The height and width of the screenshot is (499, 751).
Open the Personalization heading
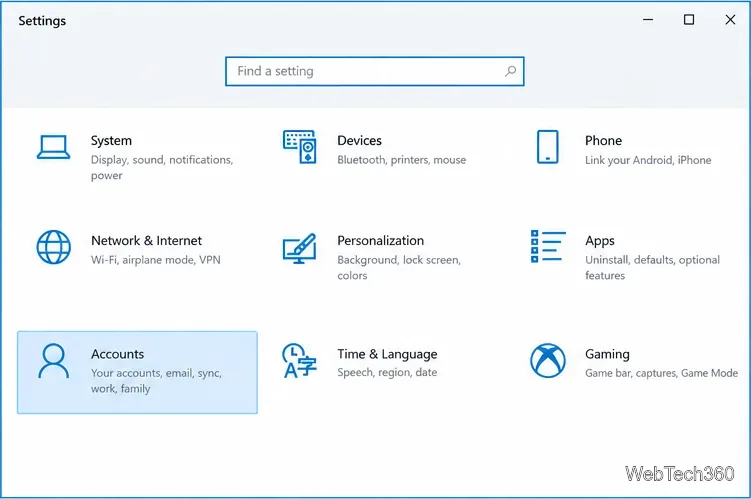pyautogui.click(x=380, y=241)
